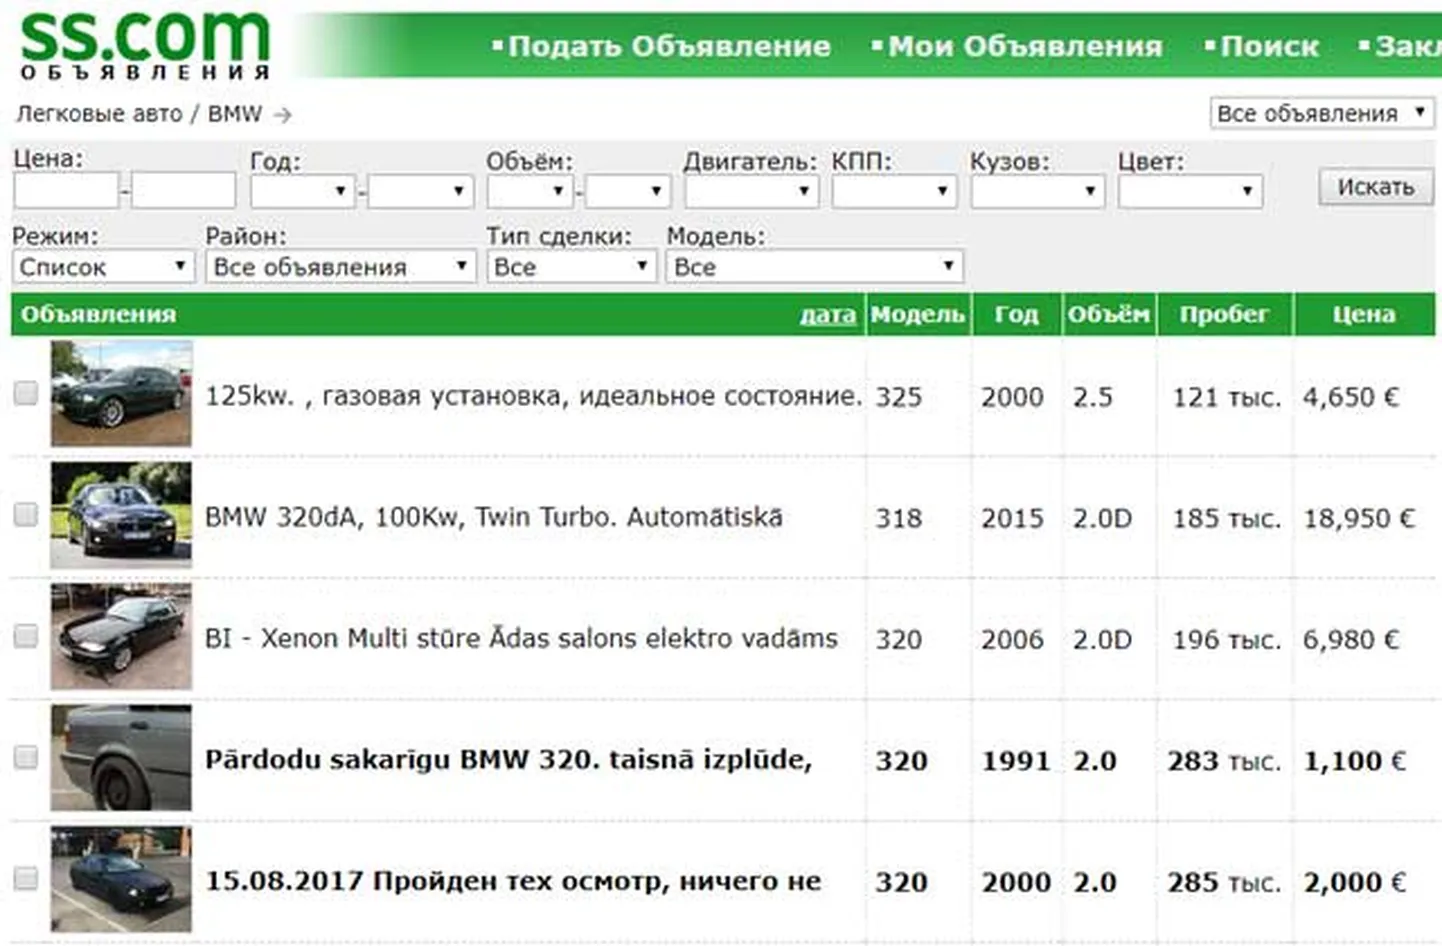
Task: Sort by the дата column link
Action: pos(827,315)
